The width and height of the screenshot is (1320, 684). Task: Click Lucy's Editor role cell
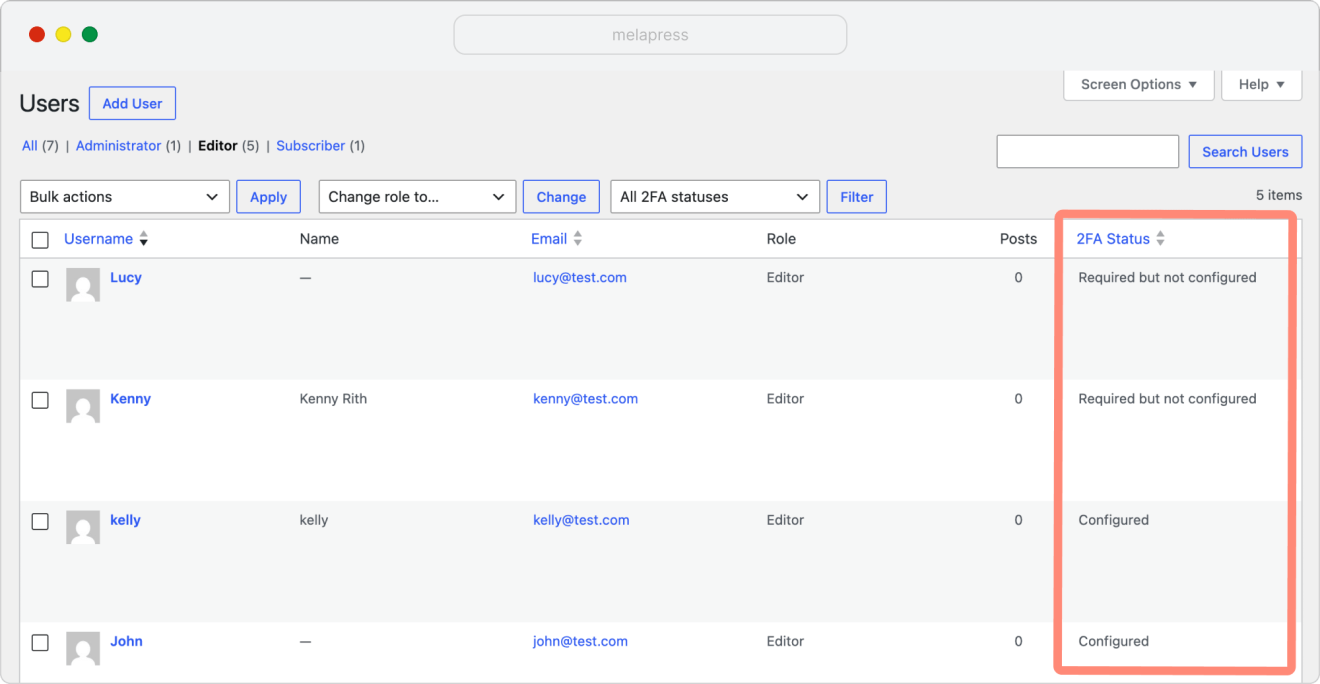(x=785, y=278)
